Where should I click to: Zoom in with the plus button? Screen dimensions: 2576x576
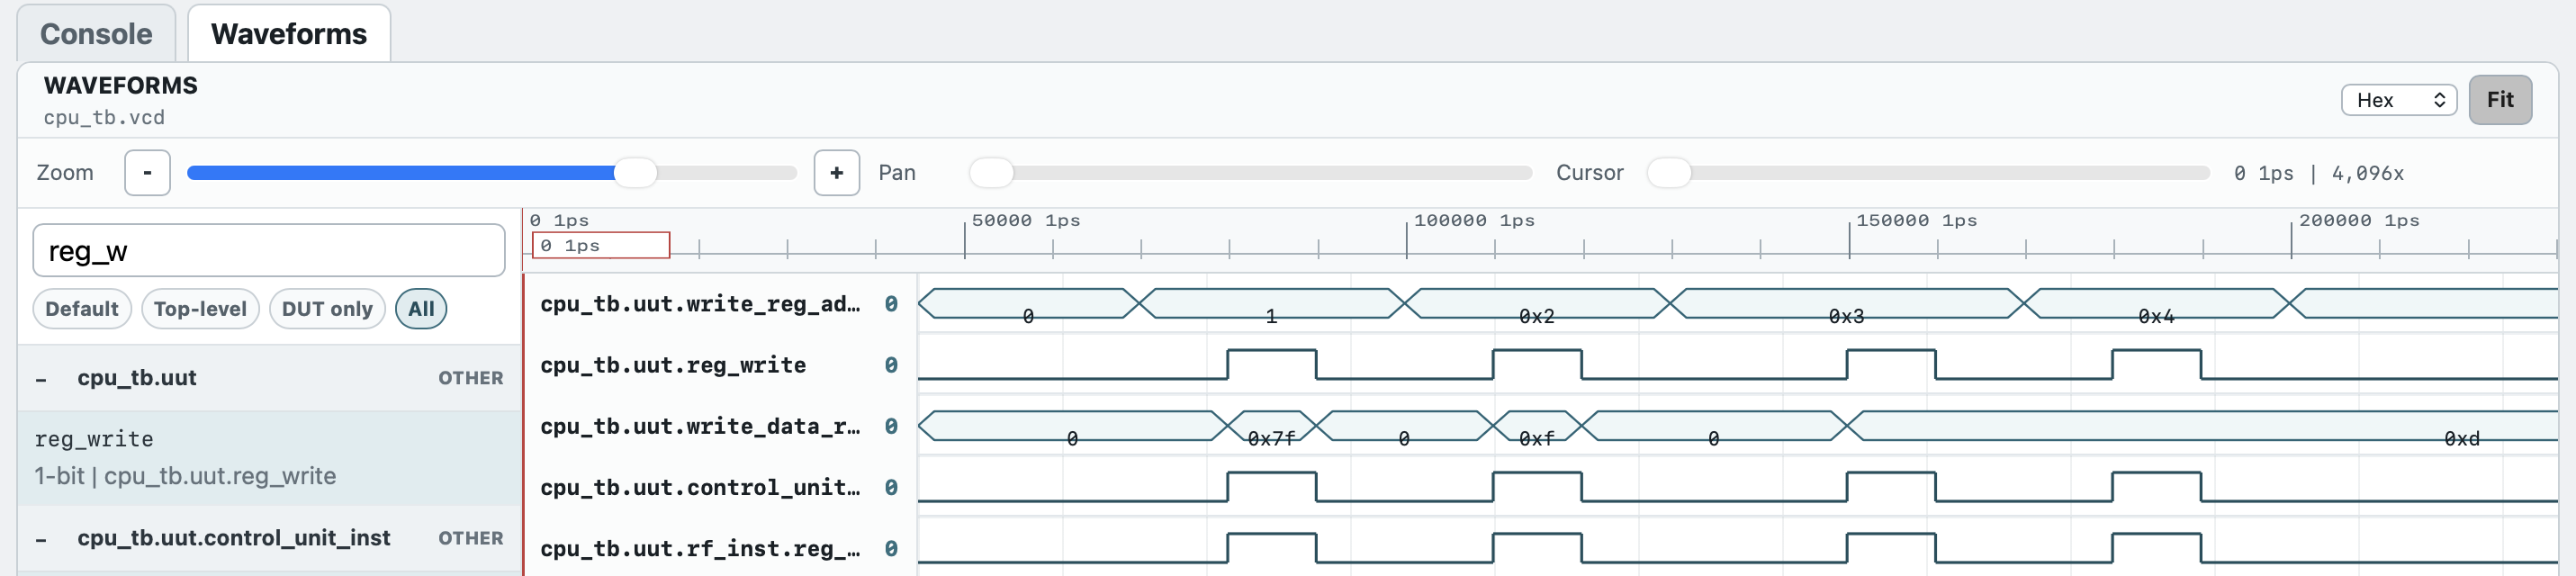point(836,173)
